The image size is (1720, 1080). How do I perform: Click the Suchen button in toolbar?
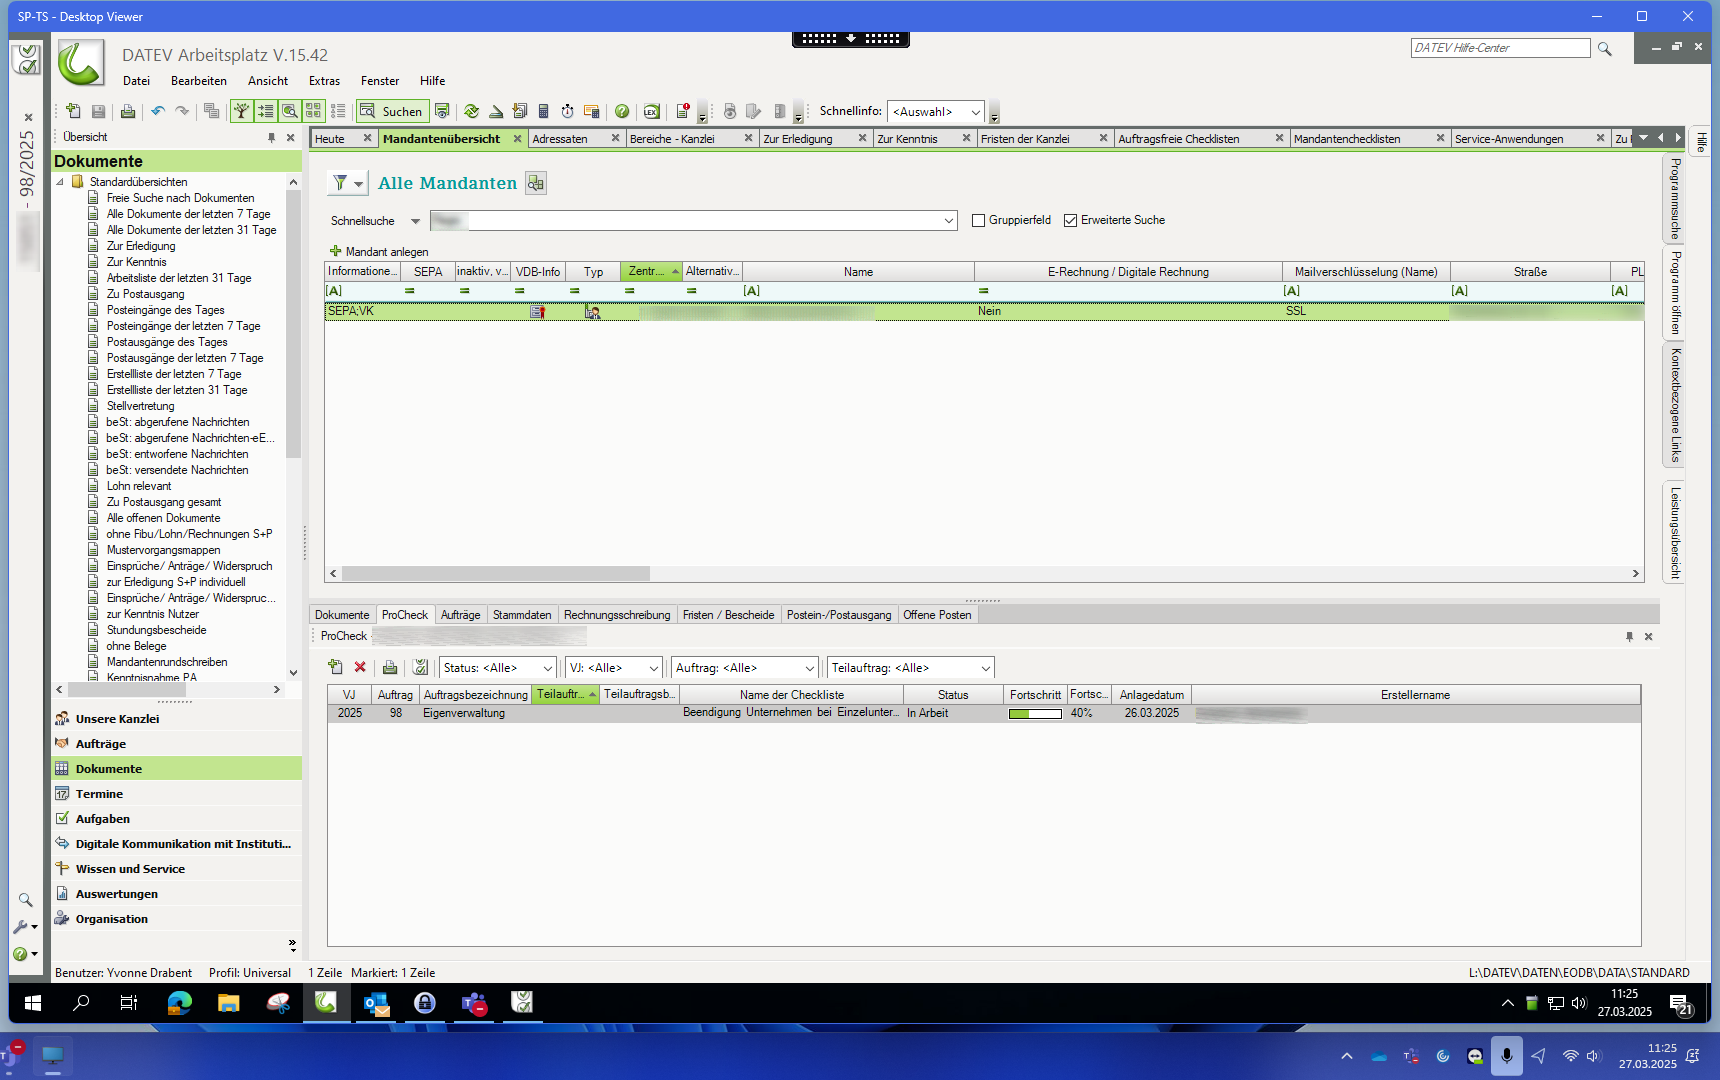tap(393, 112)
